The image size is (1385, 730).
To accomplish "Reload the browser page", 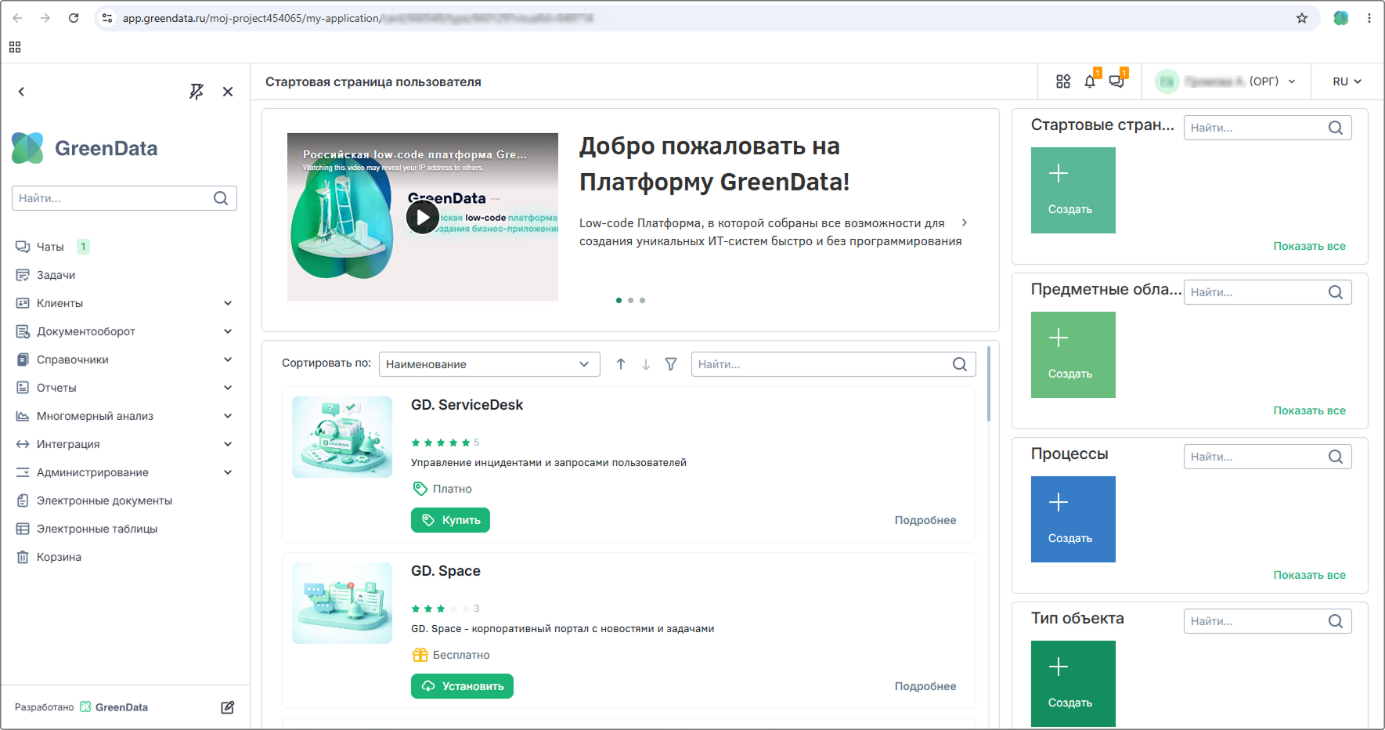I will (x=73, y=18).
